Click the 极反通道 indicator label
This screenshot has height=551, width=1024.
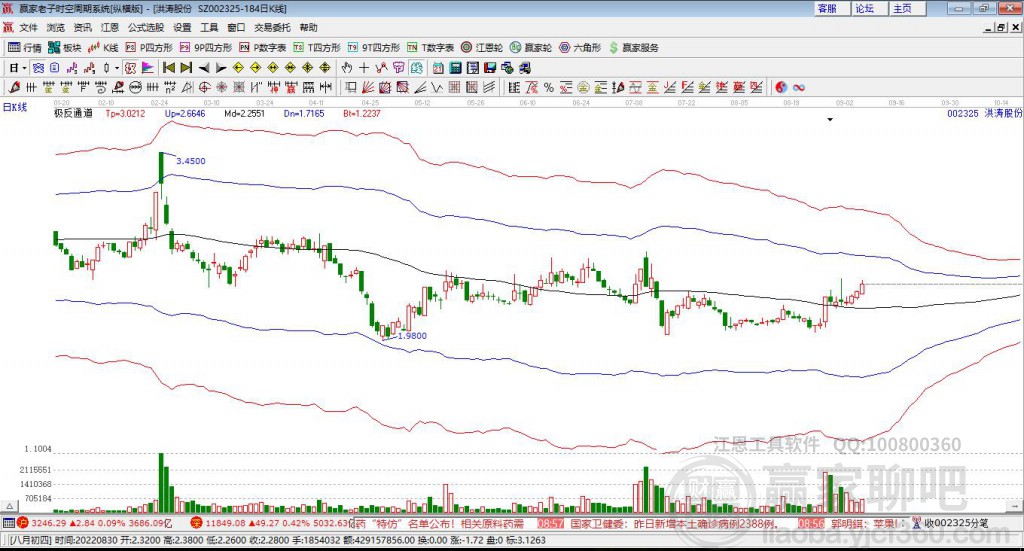point(73,113)
